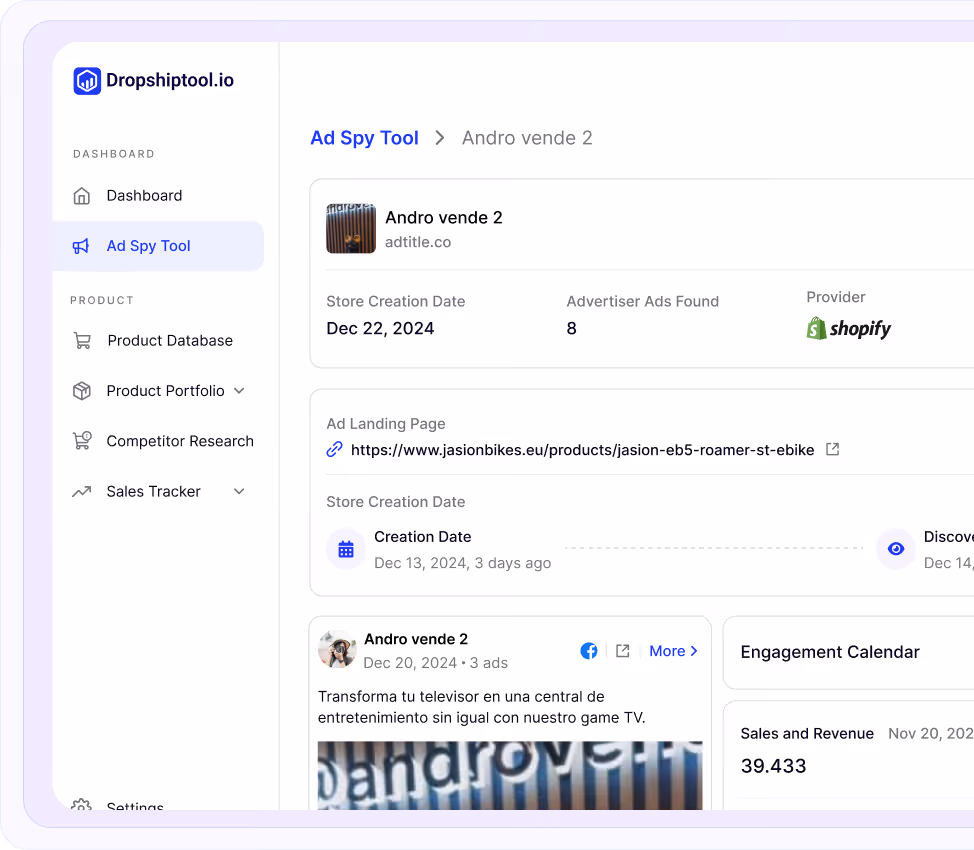Expand the Sales Tracker submenu arrow
The width and height of the screenshot is (974, 850).
(x=239, y=491)
